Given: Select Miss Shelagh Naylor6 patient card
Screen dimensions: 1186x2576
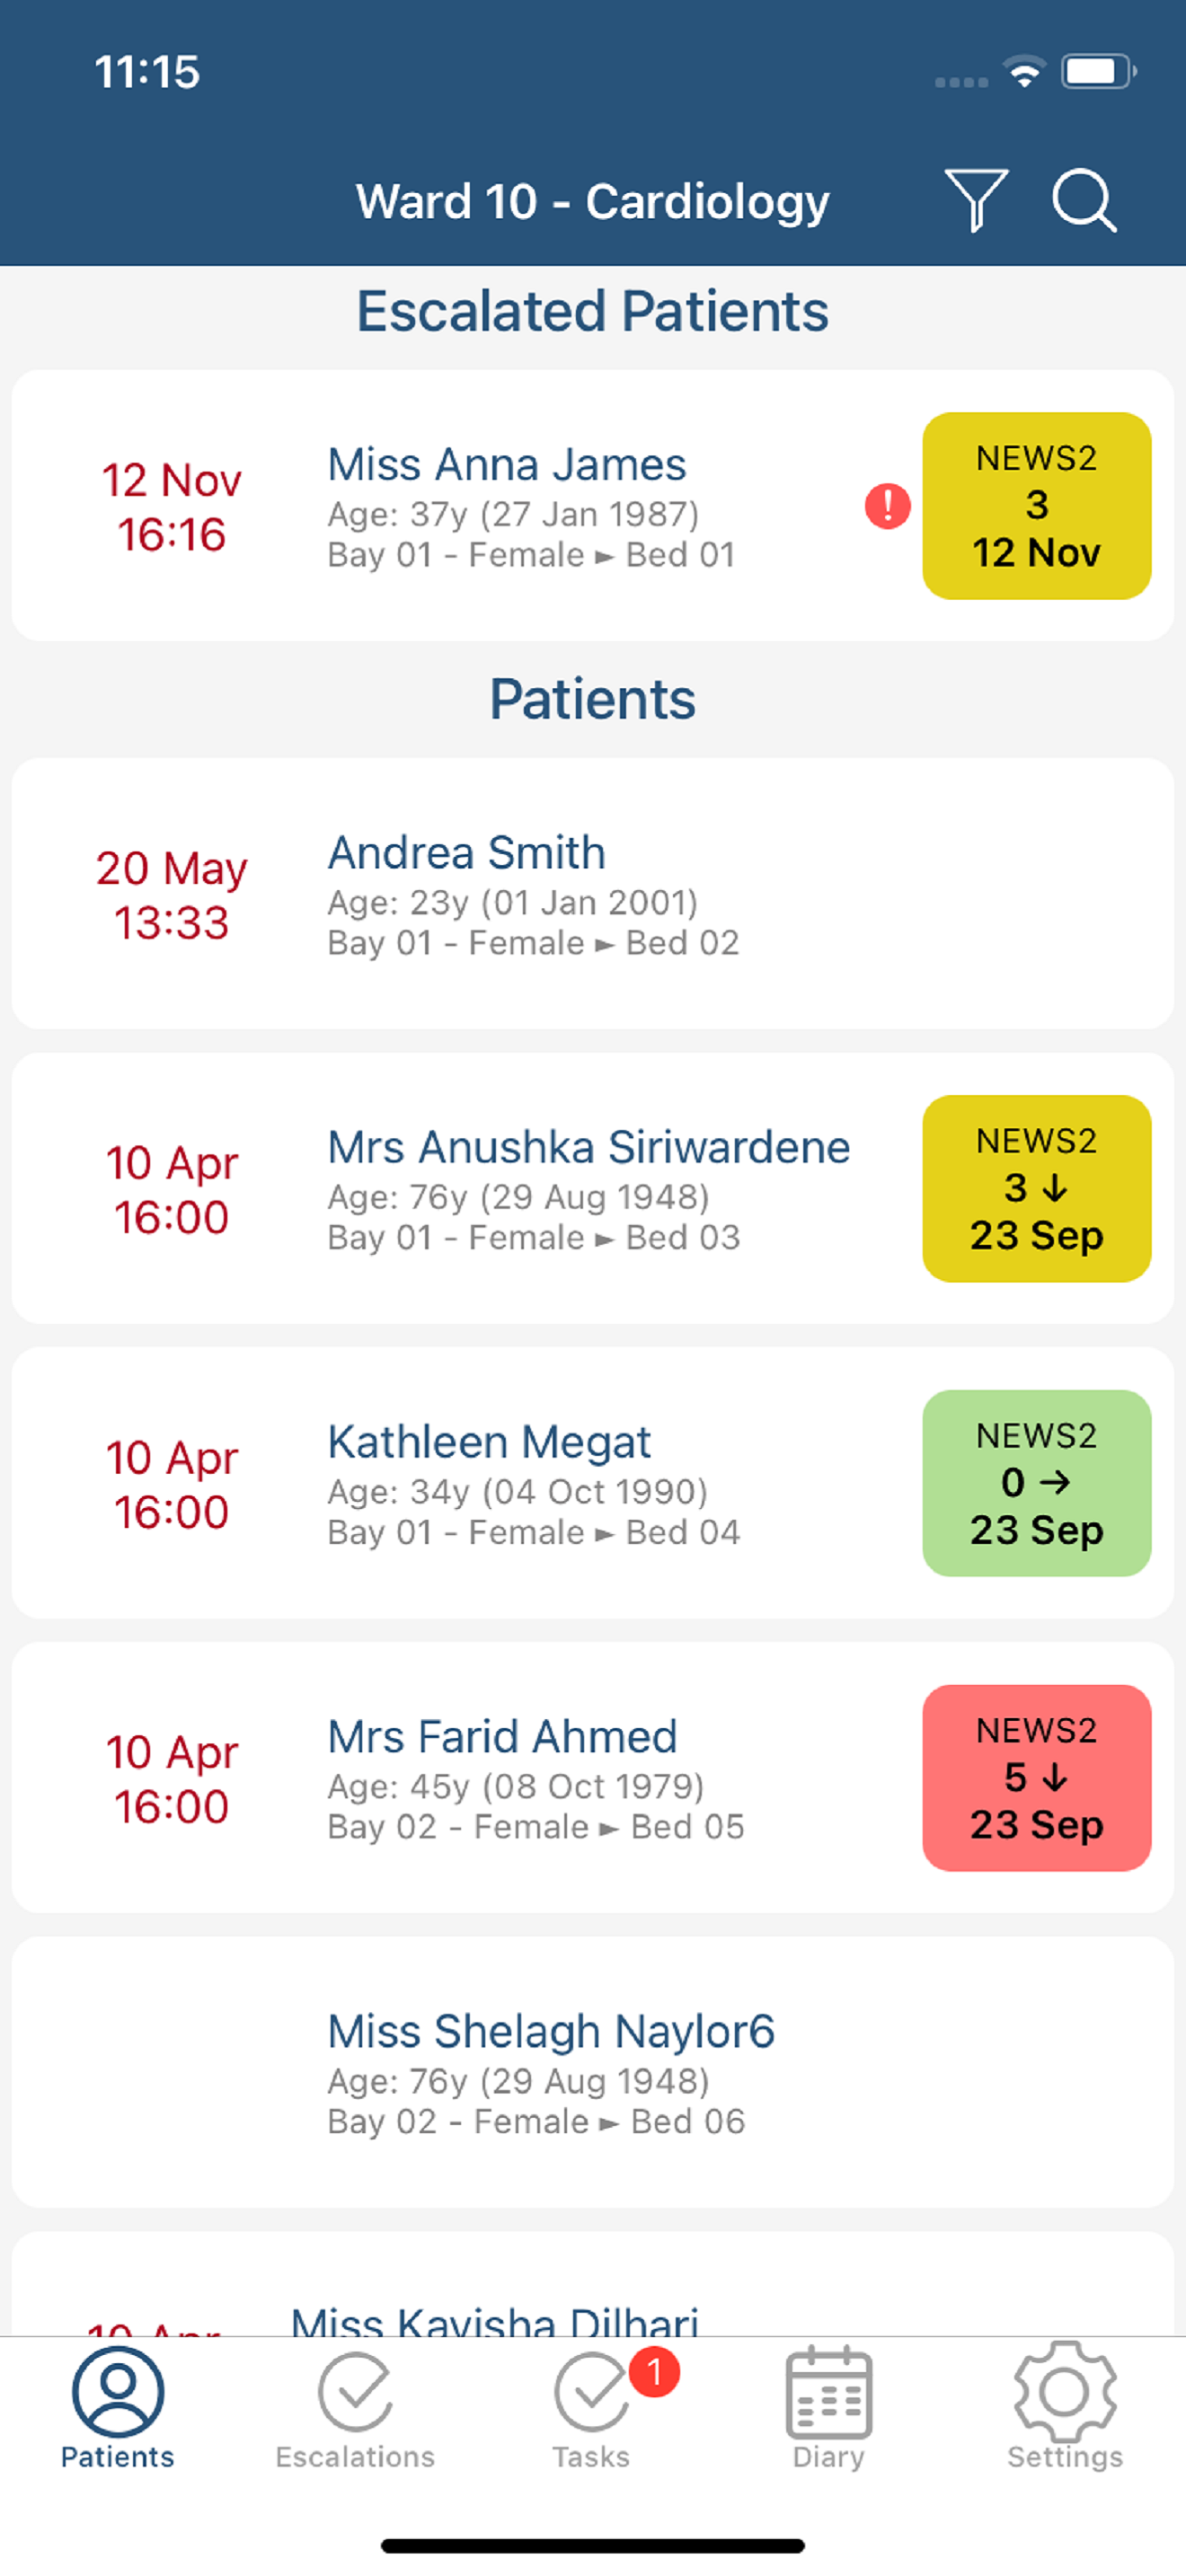Looking at the screenshot, I should (593, 2072).
